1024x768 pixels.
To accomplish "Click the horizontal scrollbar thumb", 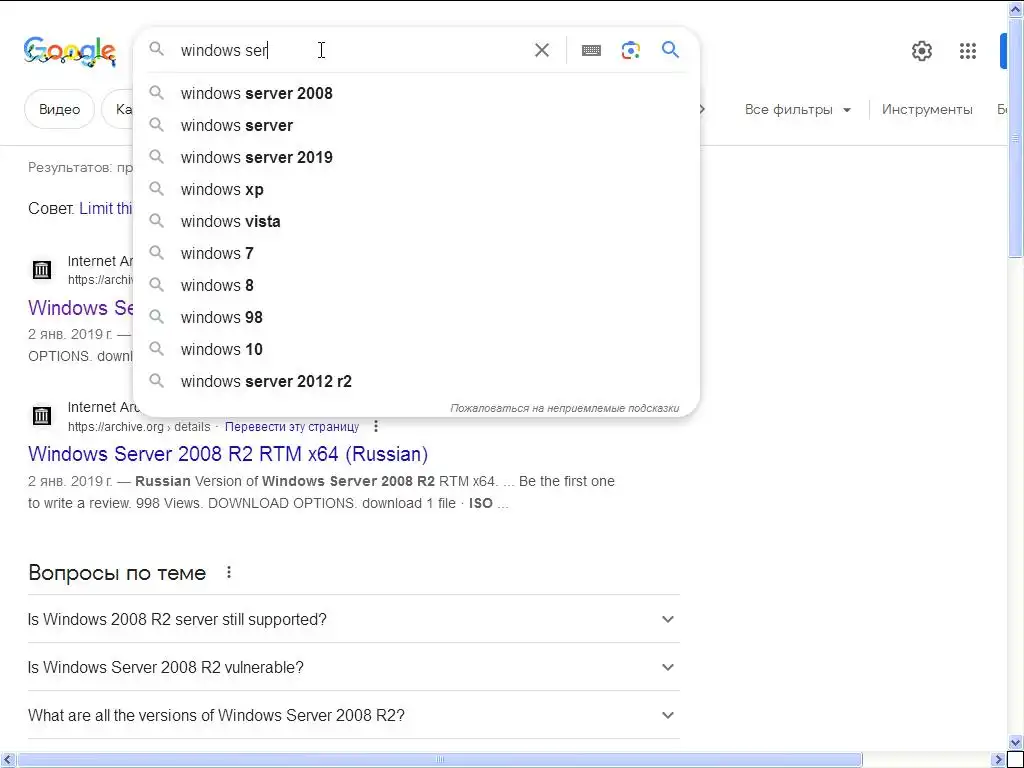I will coord(440,760).
